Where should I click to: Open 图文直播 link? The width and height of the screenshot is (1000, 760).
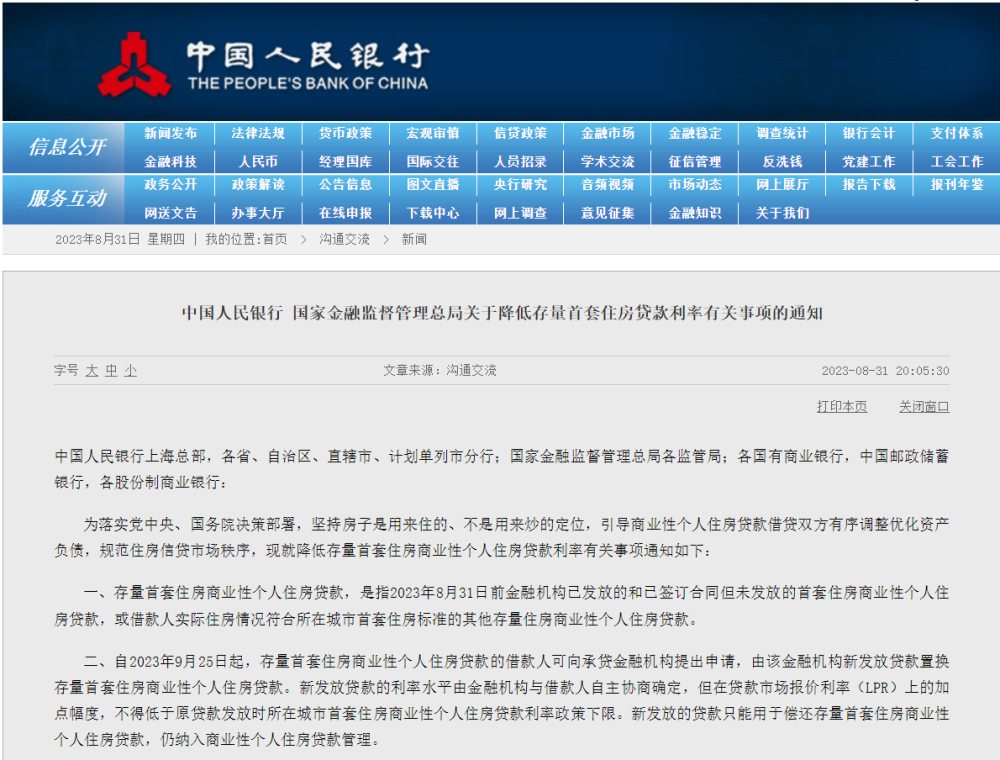click(x=432, y=184)
